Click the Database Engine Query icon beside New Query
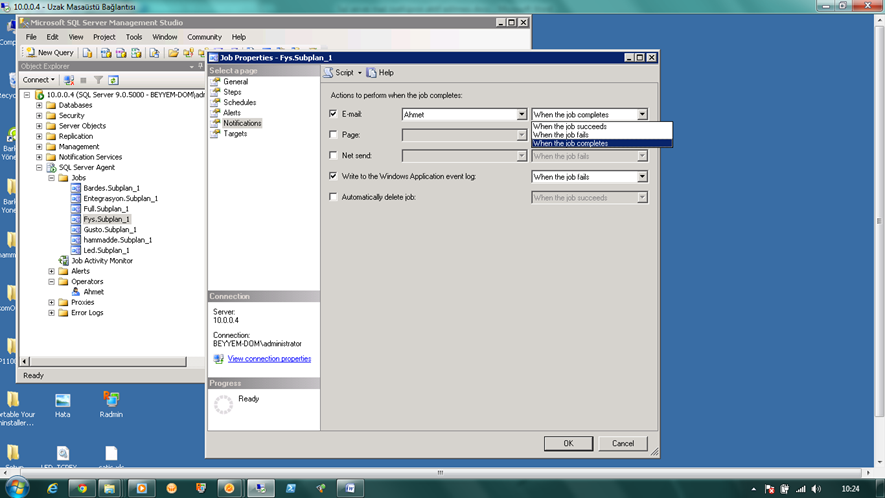 [x=87, y=53]
